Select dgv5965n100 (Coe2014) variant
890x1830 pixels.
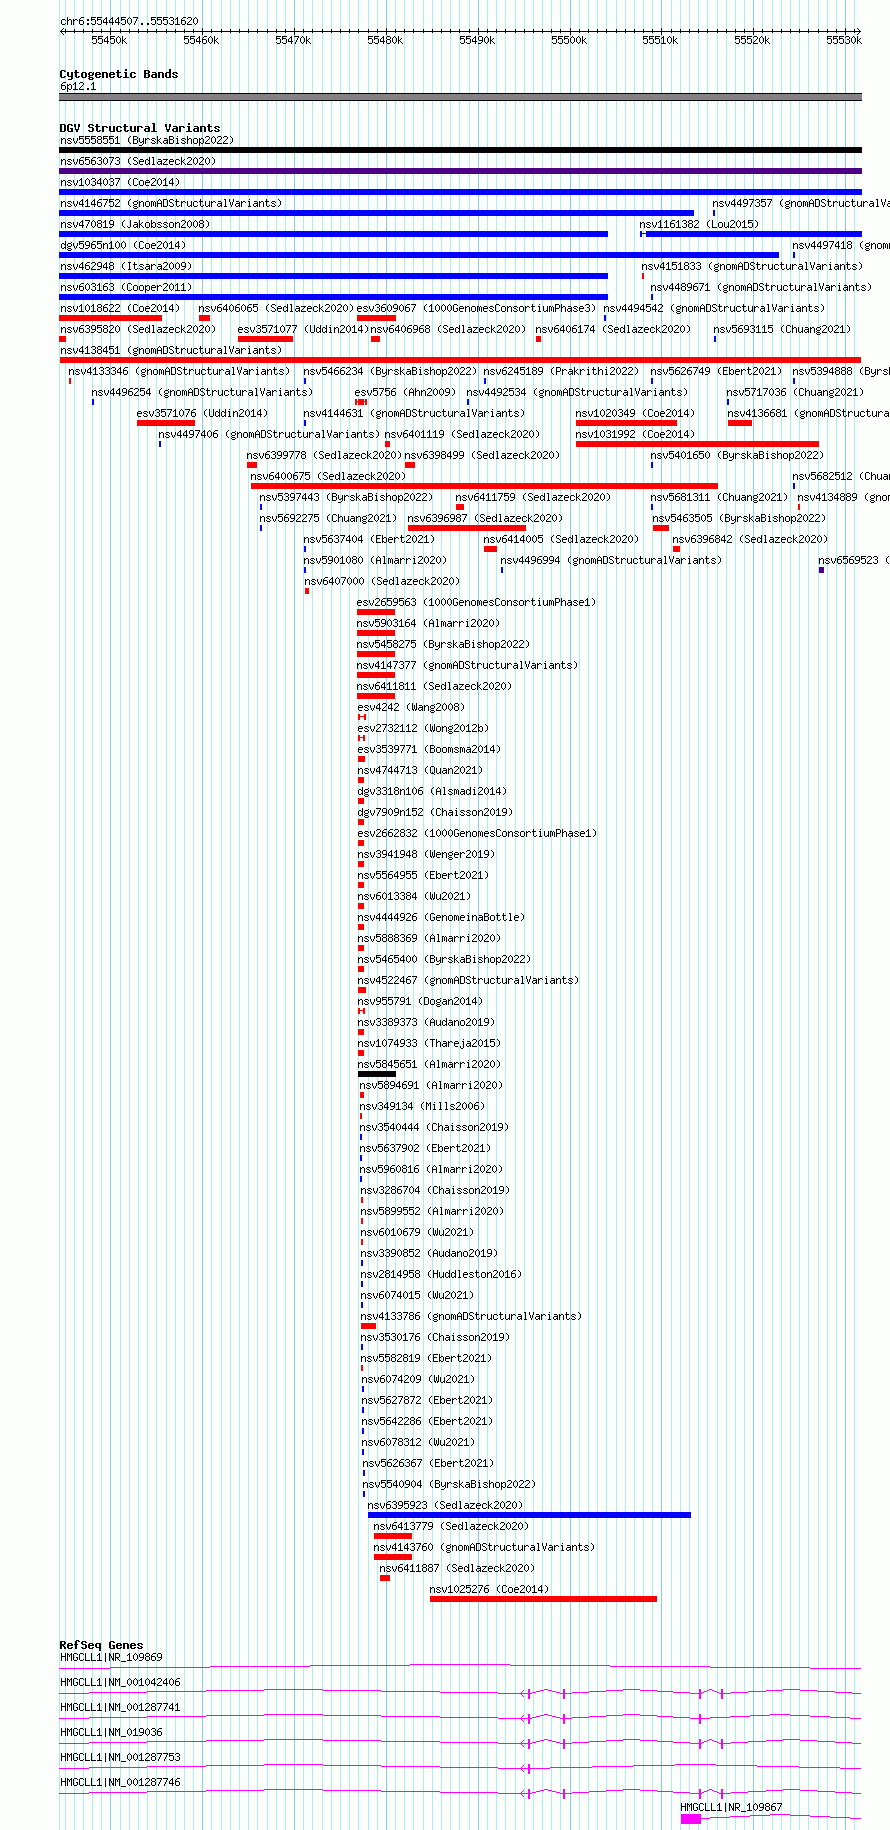click(123, 245)
